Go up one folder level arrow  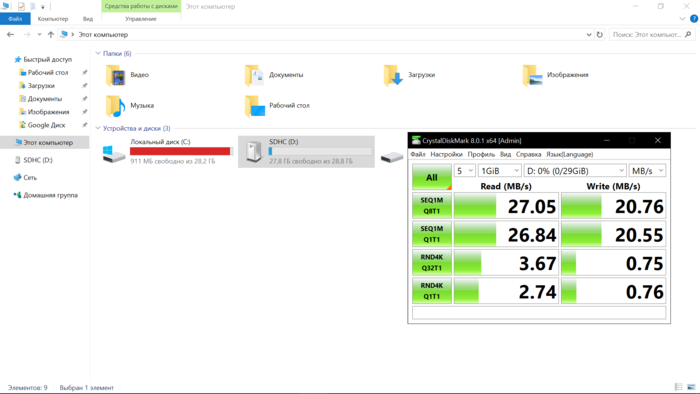pos(50,34)
